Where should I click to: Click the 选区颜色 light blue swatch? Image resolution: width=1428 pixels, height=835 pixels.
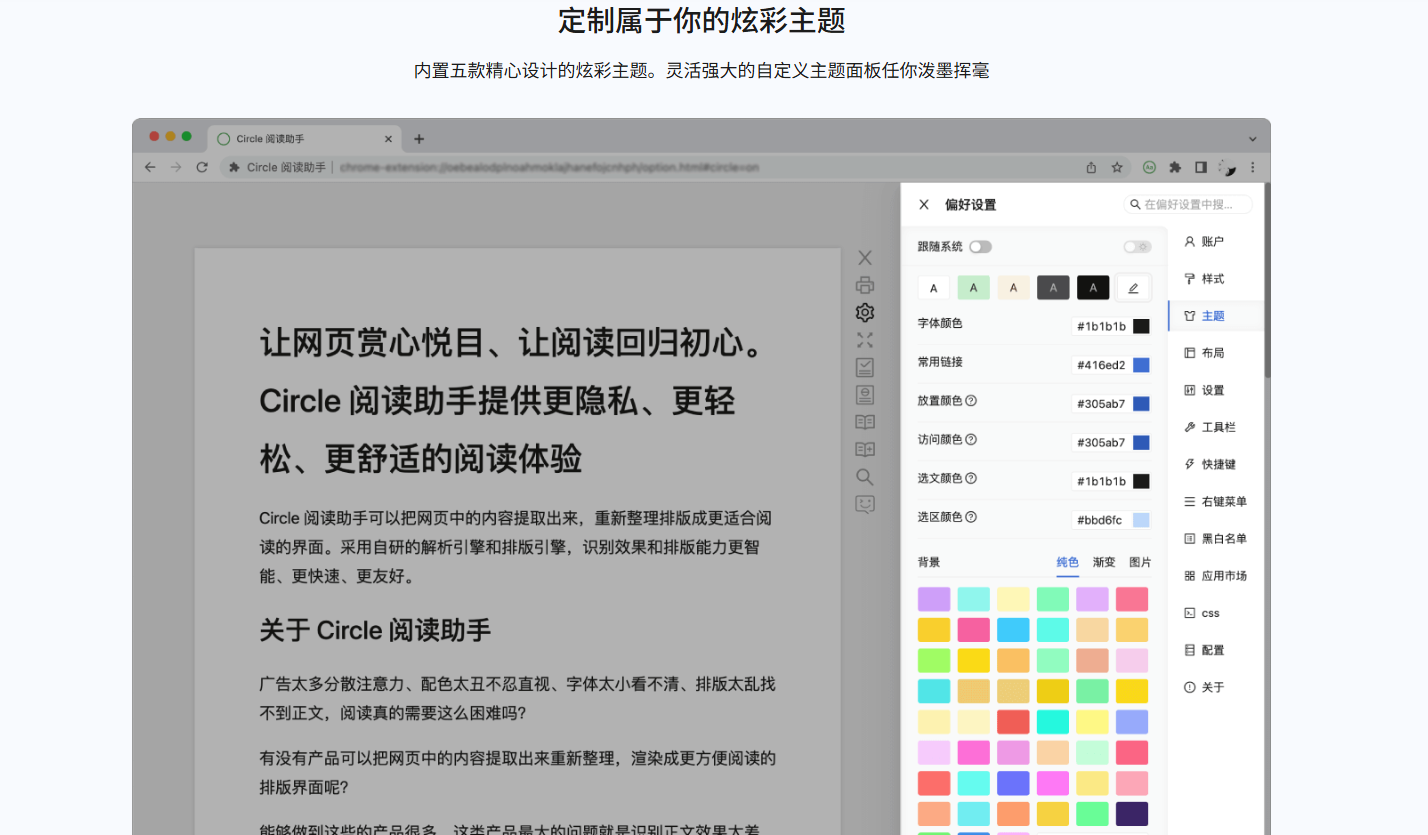[1141, 520]
